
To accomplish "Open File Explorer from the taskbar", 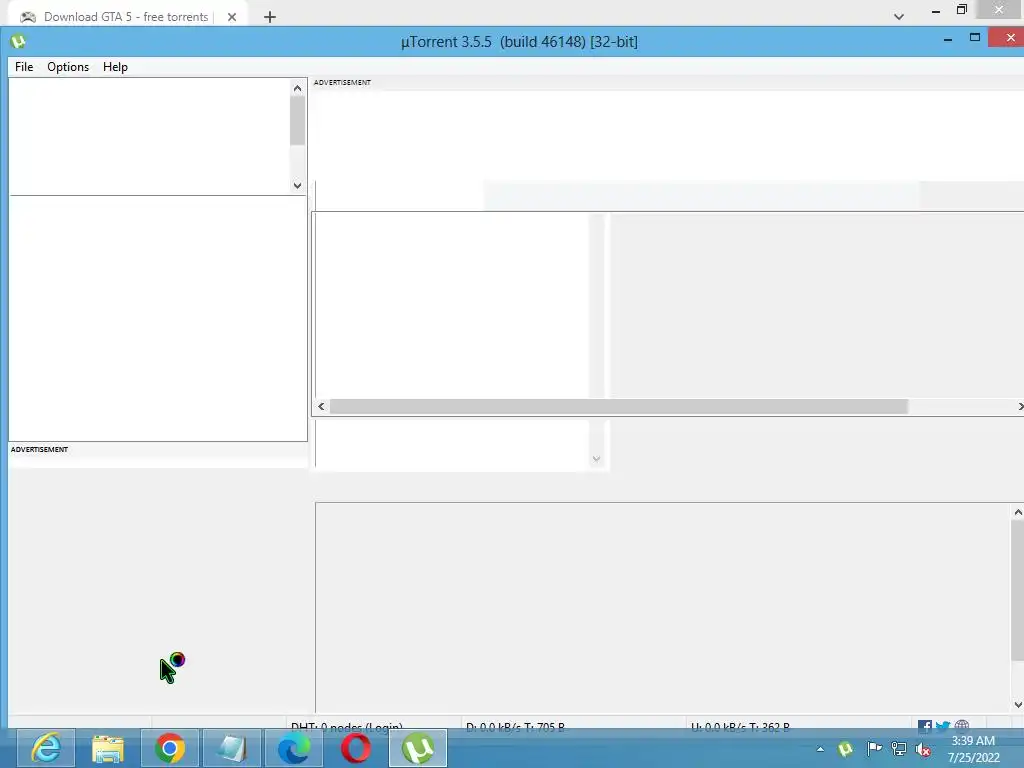I will point(108,748).
